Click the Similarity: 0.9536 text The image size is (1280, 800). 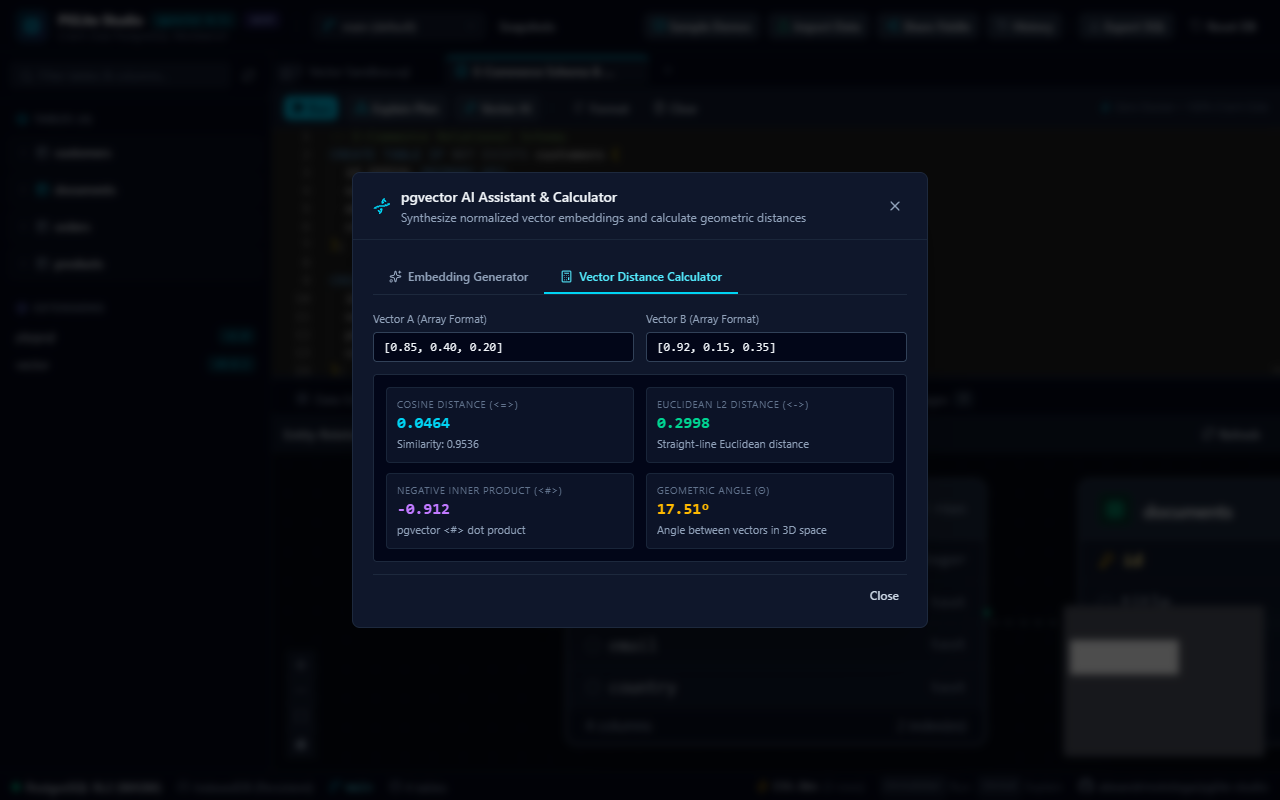point(438,444)
